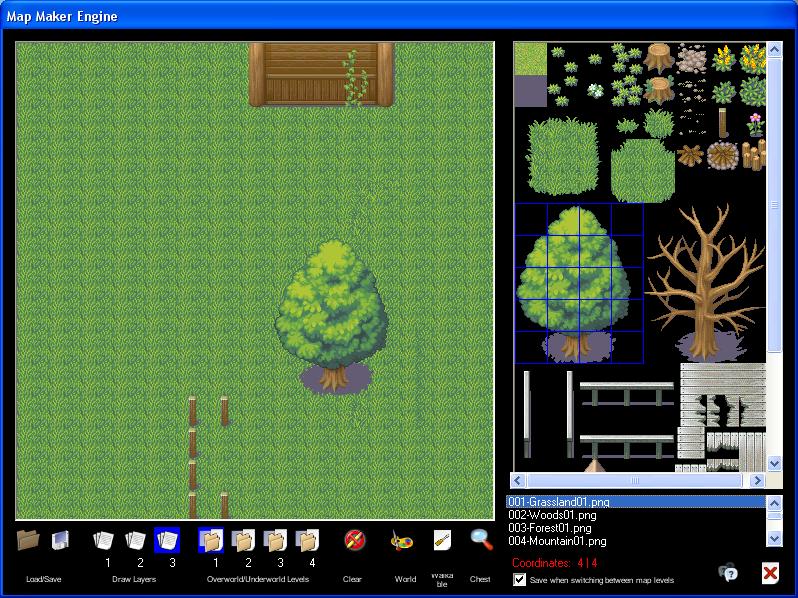Screen dimensions: 798x598
Task: Pick the large square bush tile
Action: pos(562,157)
